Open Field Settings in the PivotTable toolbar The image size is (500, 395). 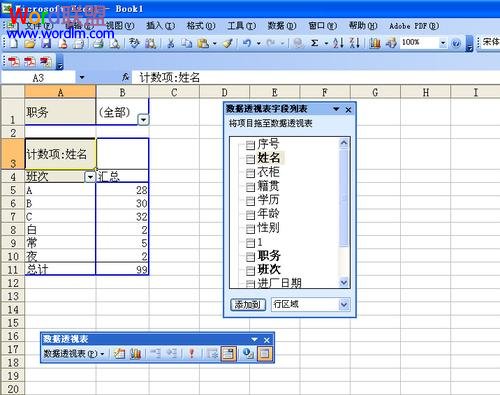coord(248,354)
